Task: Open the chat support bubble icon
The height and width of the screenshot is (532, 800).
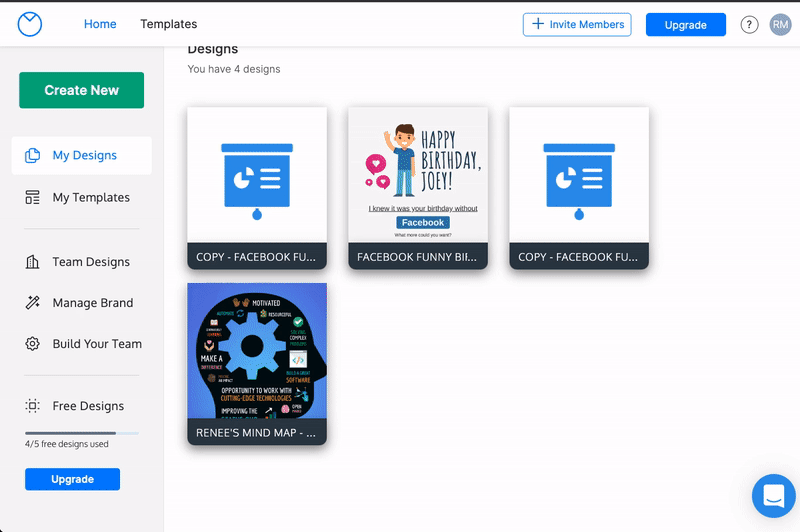Action: pyautogui.click(x=773, y=496)
